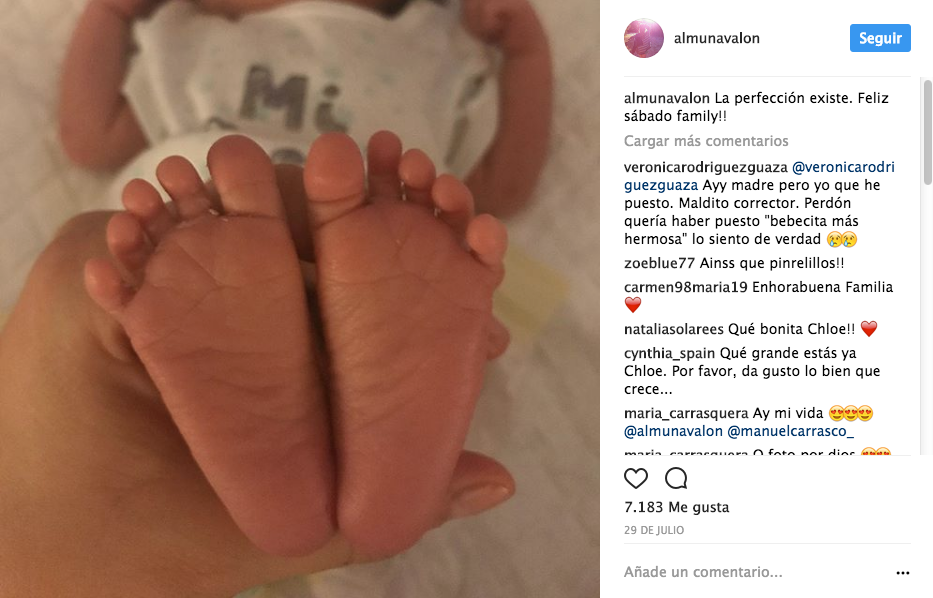
Task: View likes list at 7.183 Me gusta
Action: point(677,507)
